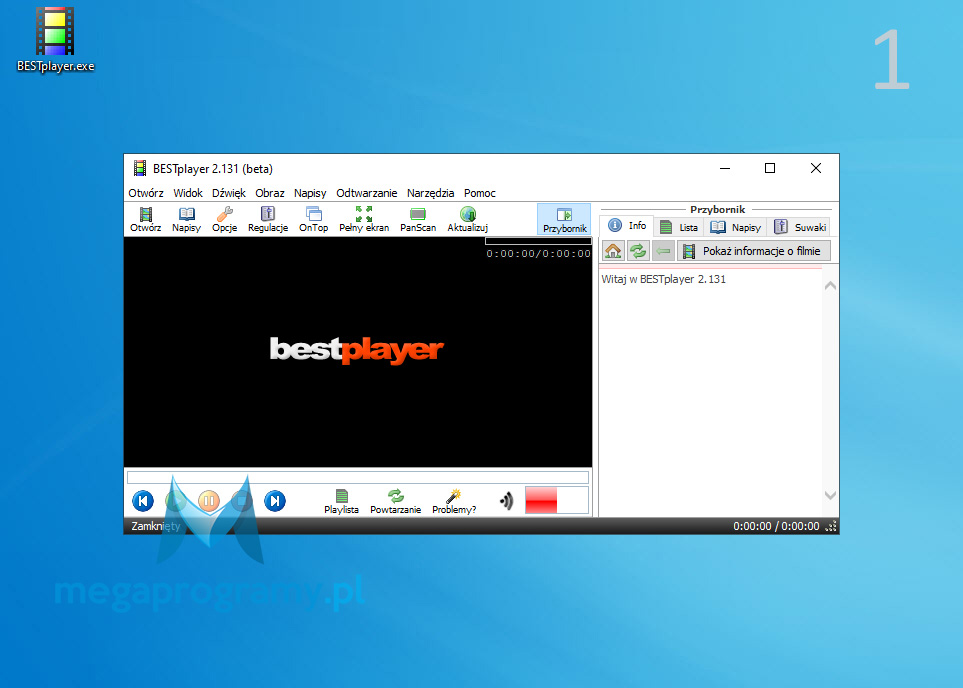Viewport: 963px width, 688px height.
Task: Open the Narzędzia menu
Action: tap(431, 193)
